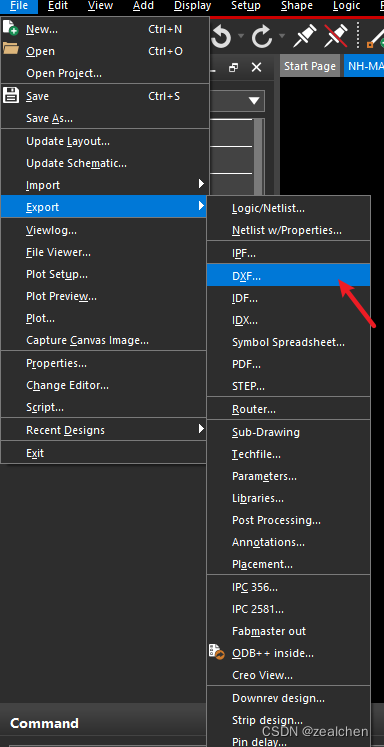This screenshot has height=747, width=384.
Task: Click the New file icon in File menu
Action: 10,28
